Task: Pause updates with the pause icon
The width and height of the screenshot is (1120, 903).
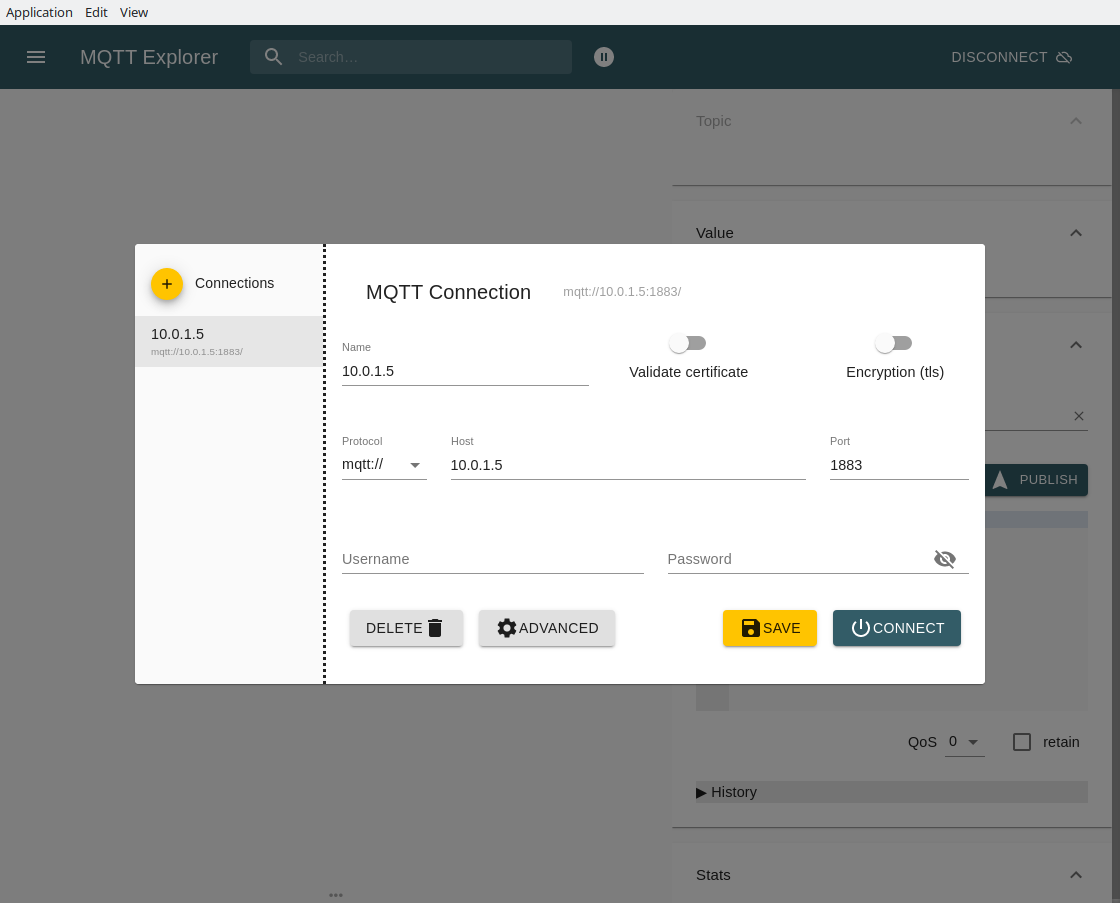Action: tap(603, 57)
